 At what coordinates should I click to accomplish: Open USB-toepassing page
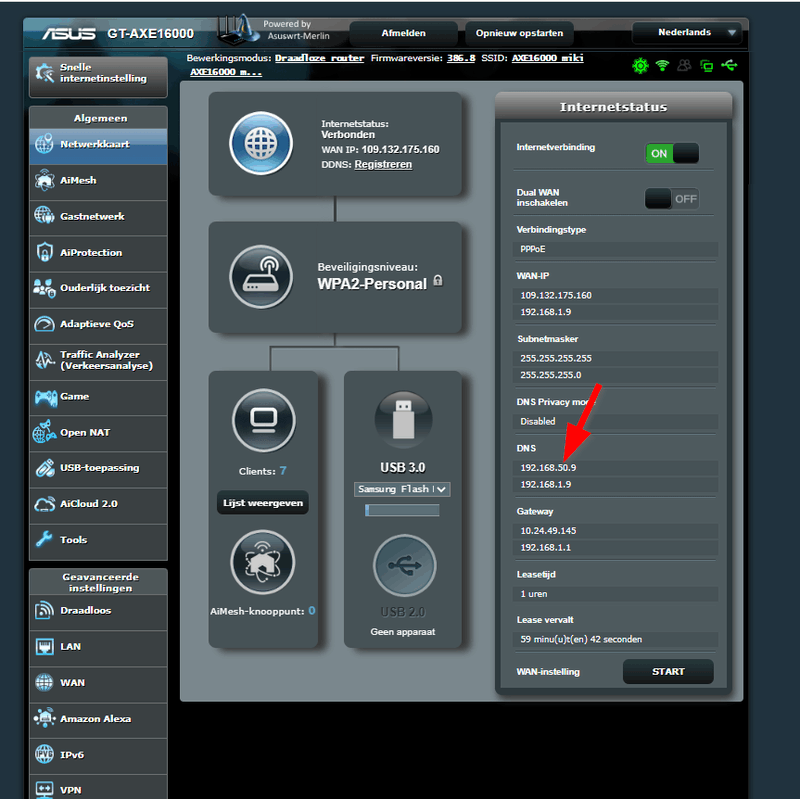98,468
